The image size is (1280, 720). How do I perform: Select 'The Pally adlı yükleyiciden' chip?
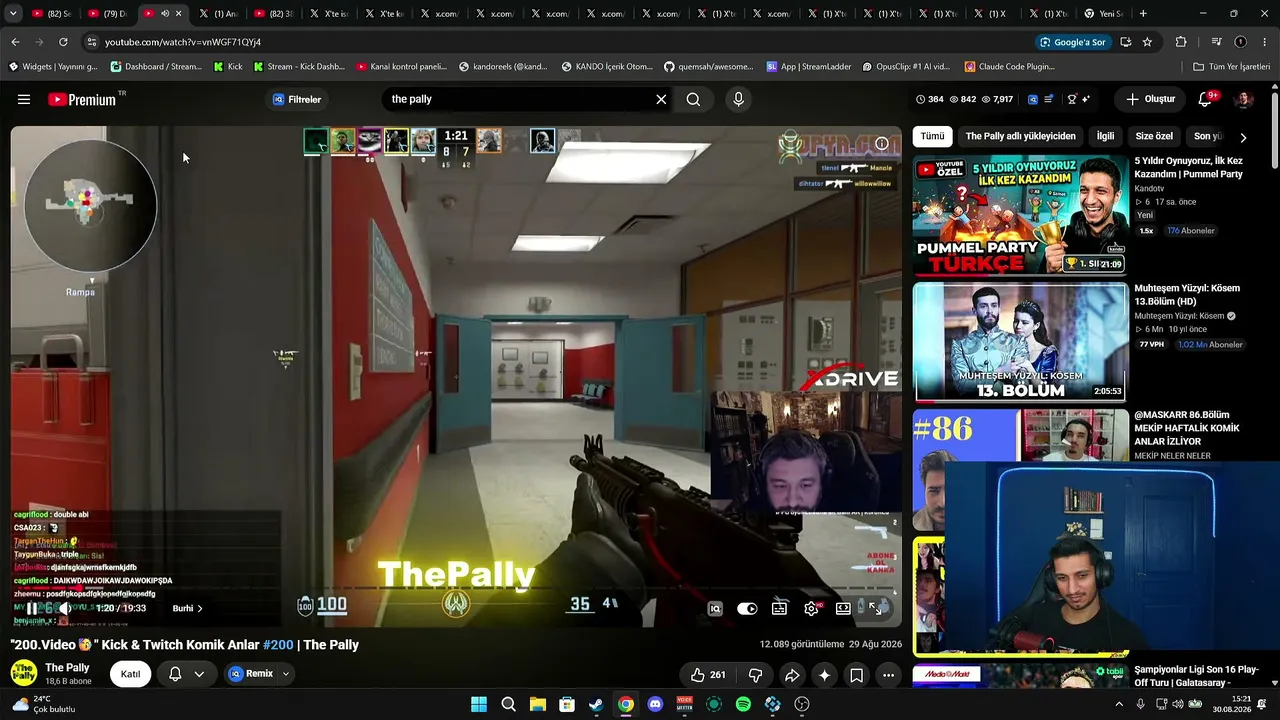[x=1021, y=136]
